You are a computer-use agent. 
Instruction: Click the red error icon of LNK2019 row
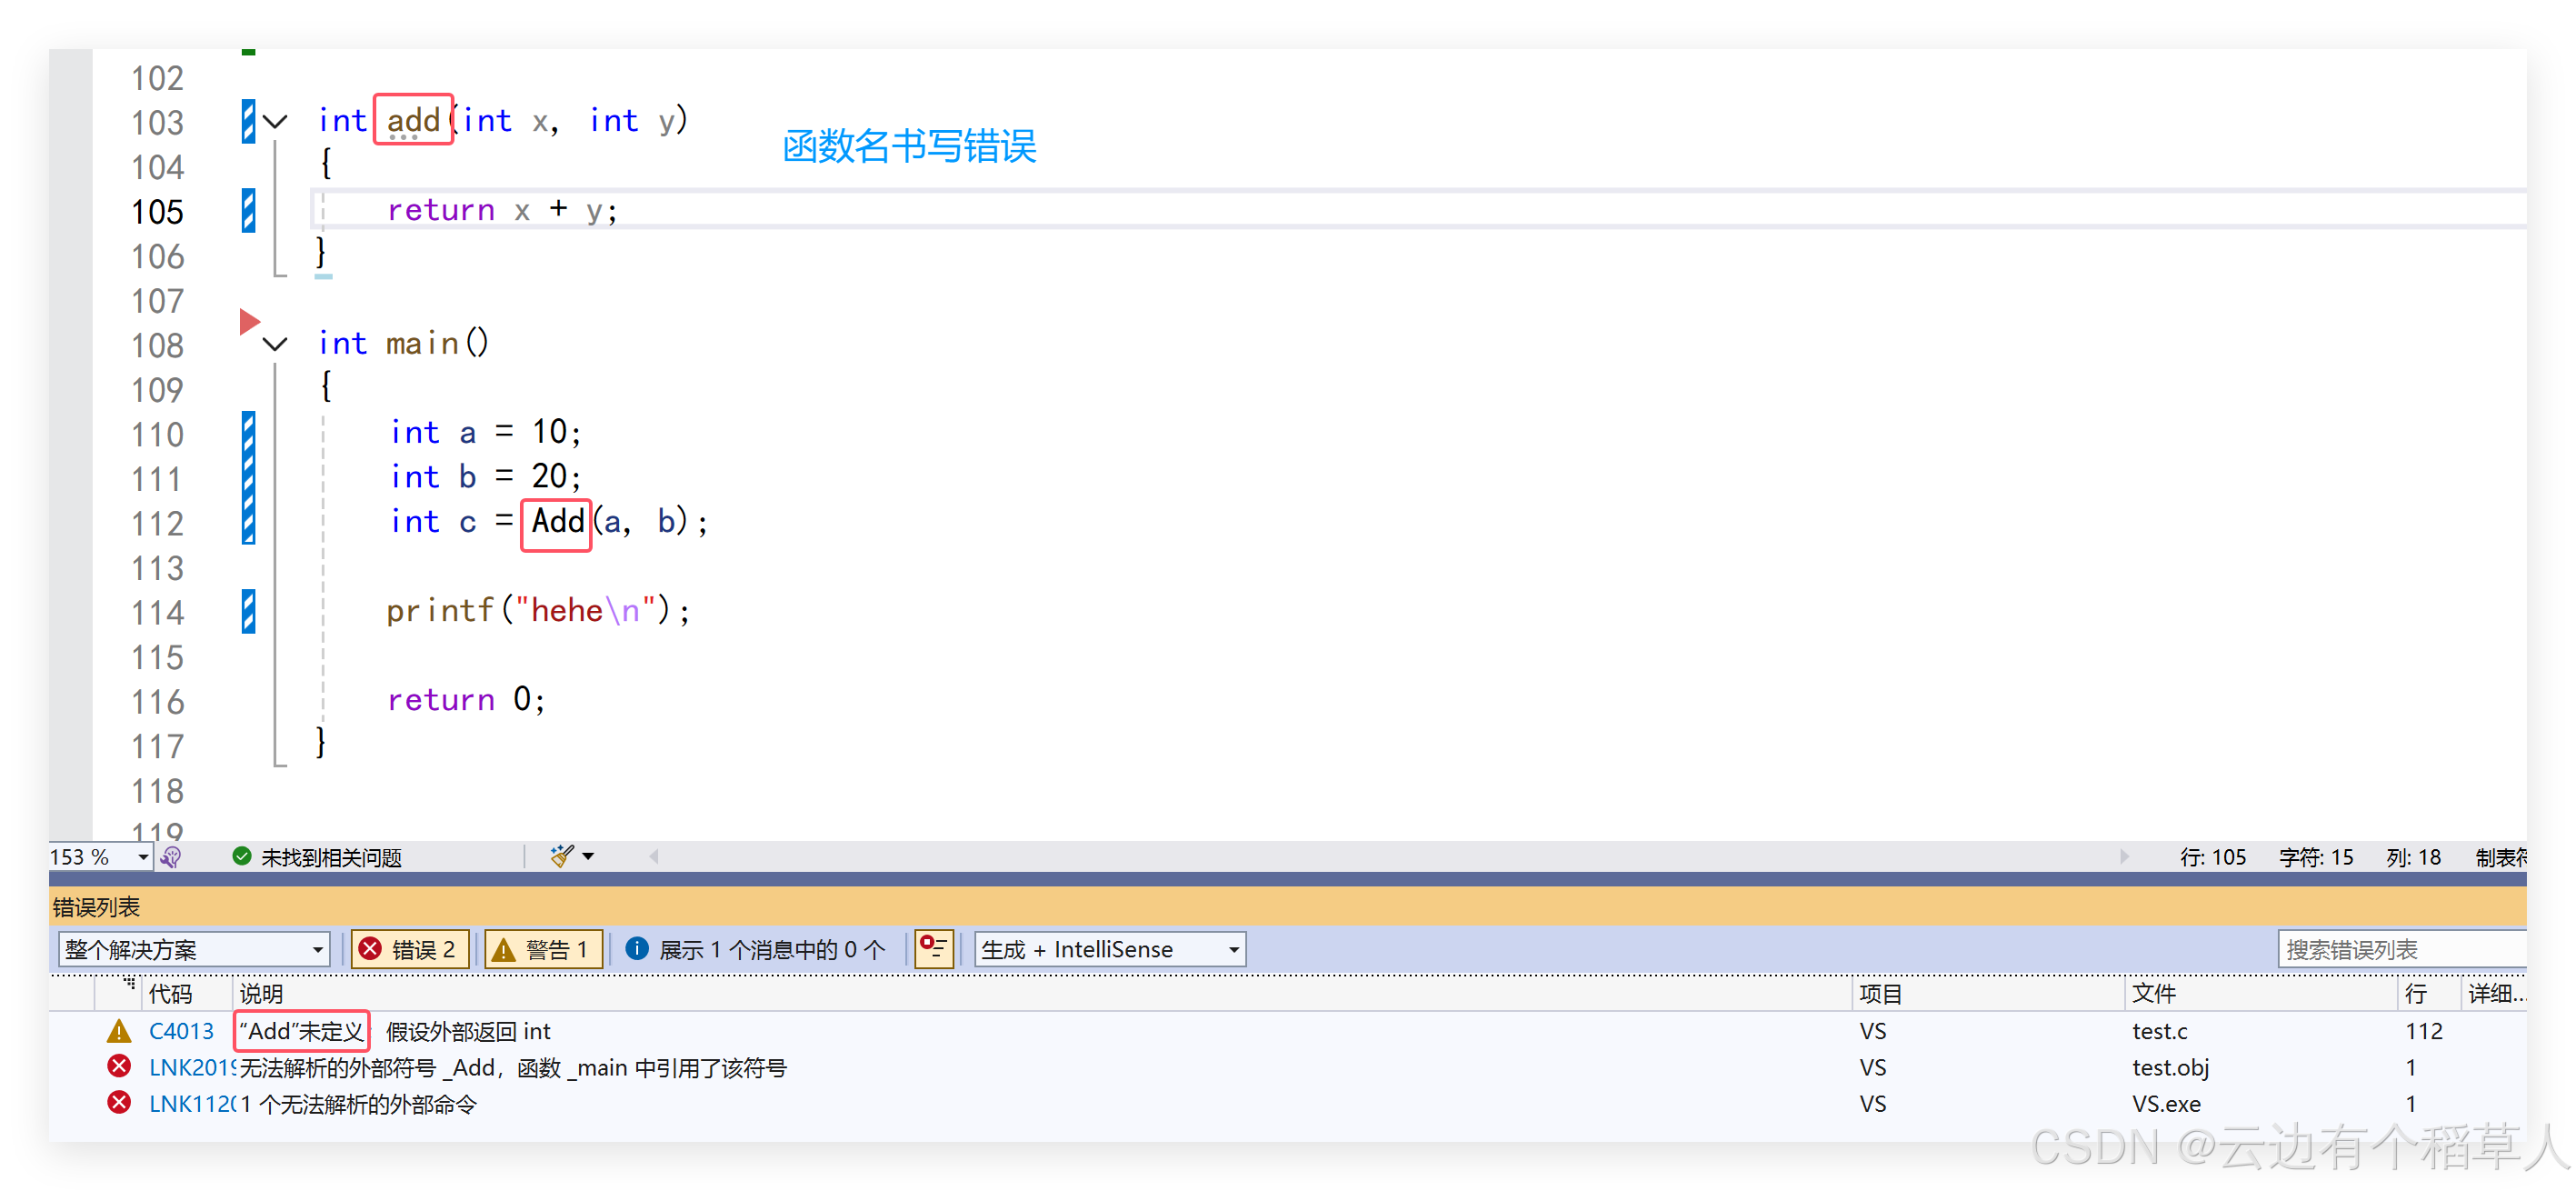(x=119, y=1067)
